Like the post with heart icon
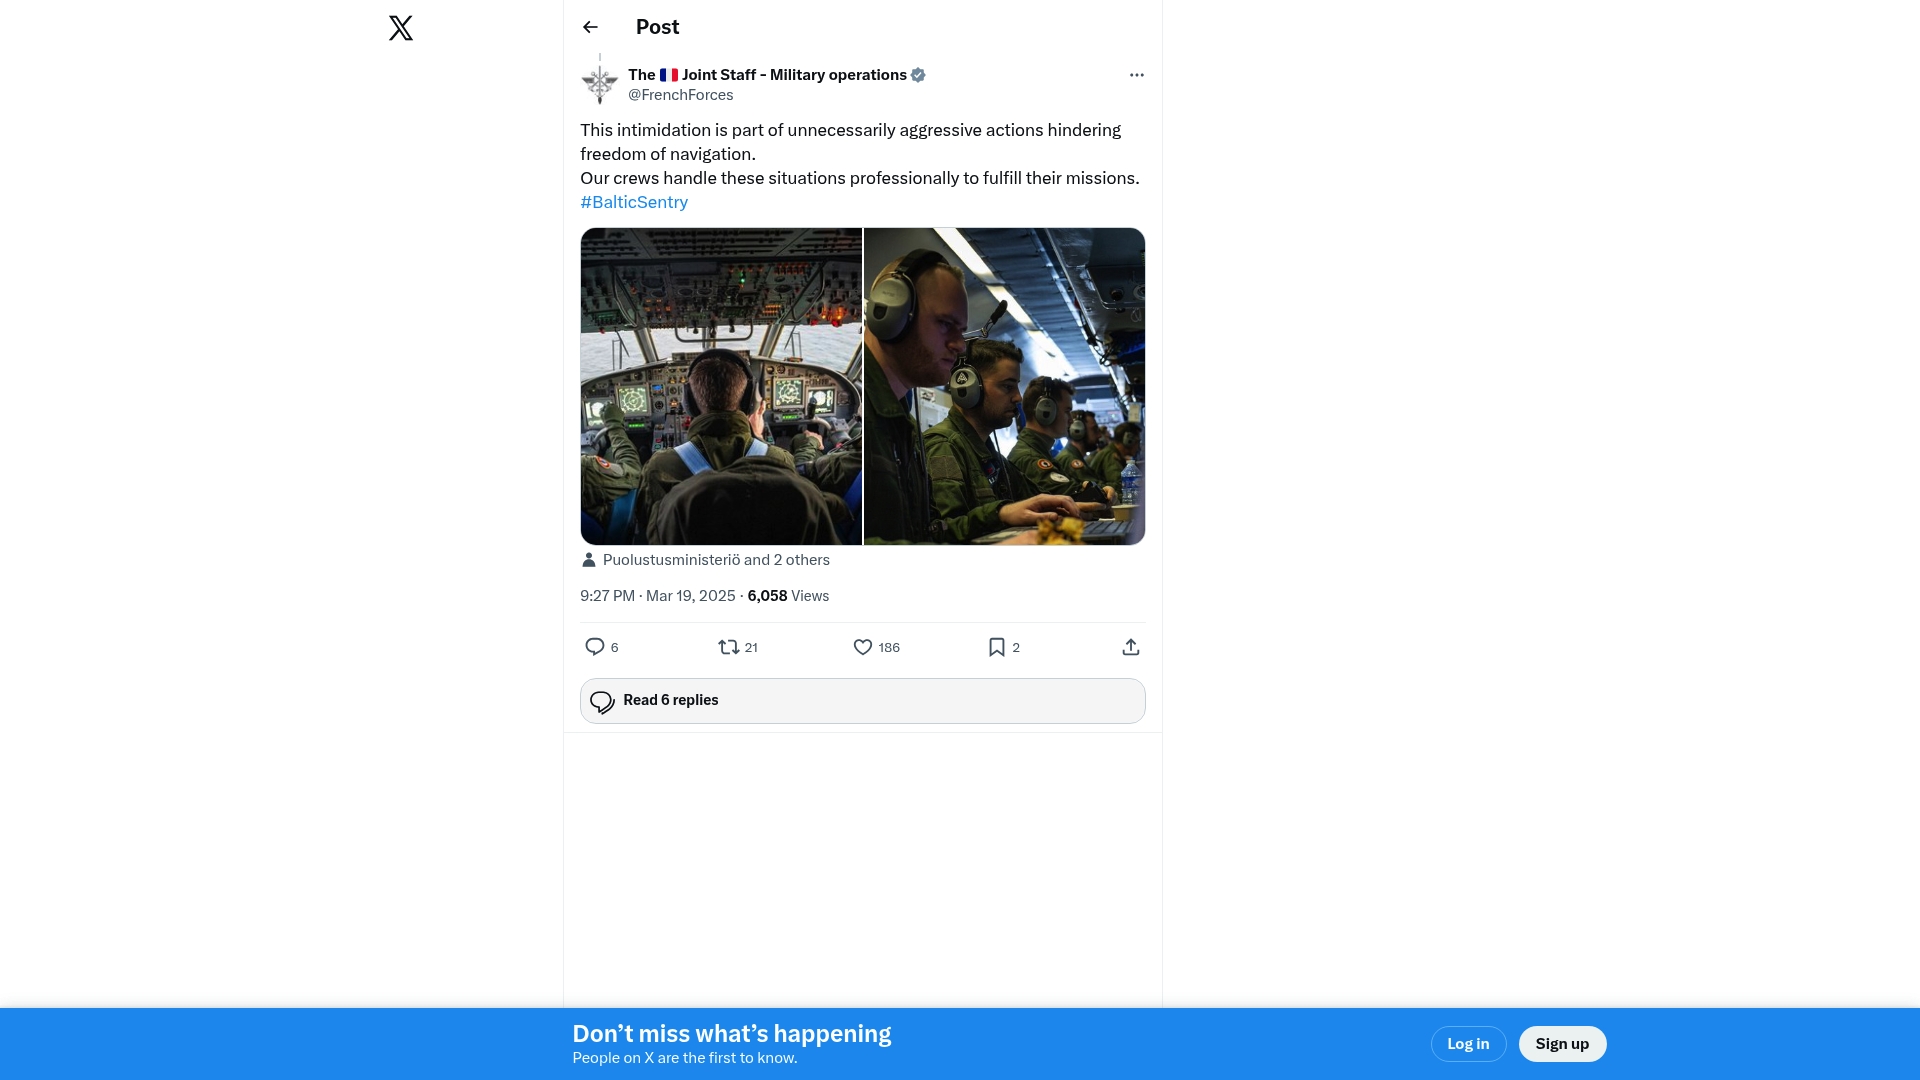The image size is (1920, 1080). [x=863, y=647]
